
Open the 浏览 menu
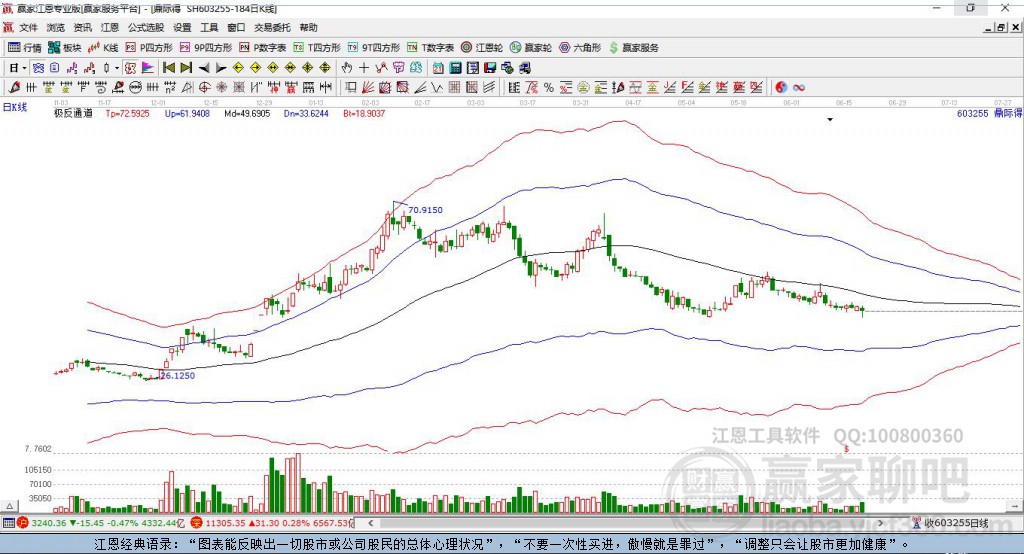tap(56, 27)
